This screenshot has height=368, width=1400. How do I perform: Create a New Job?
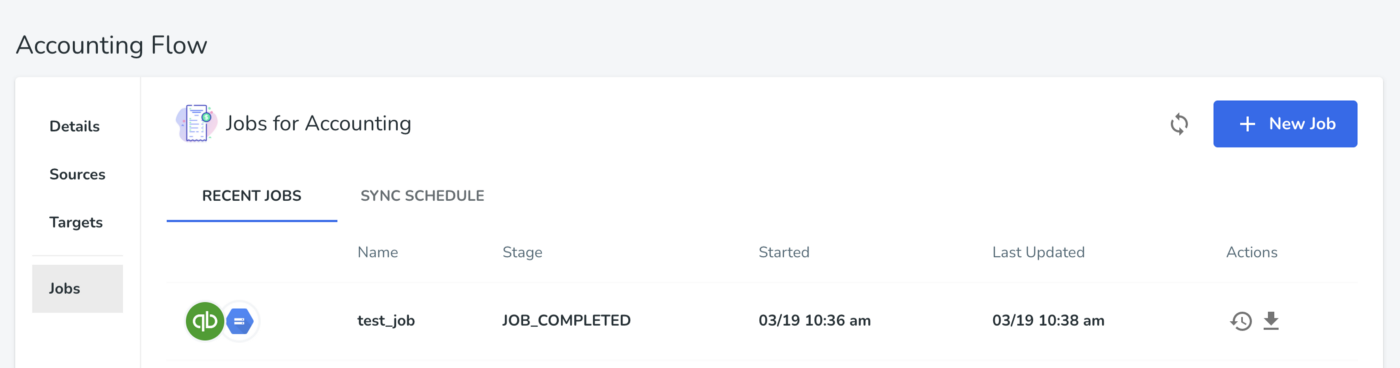[x=1285, y=124]
